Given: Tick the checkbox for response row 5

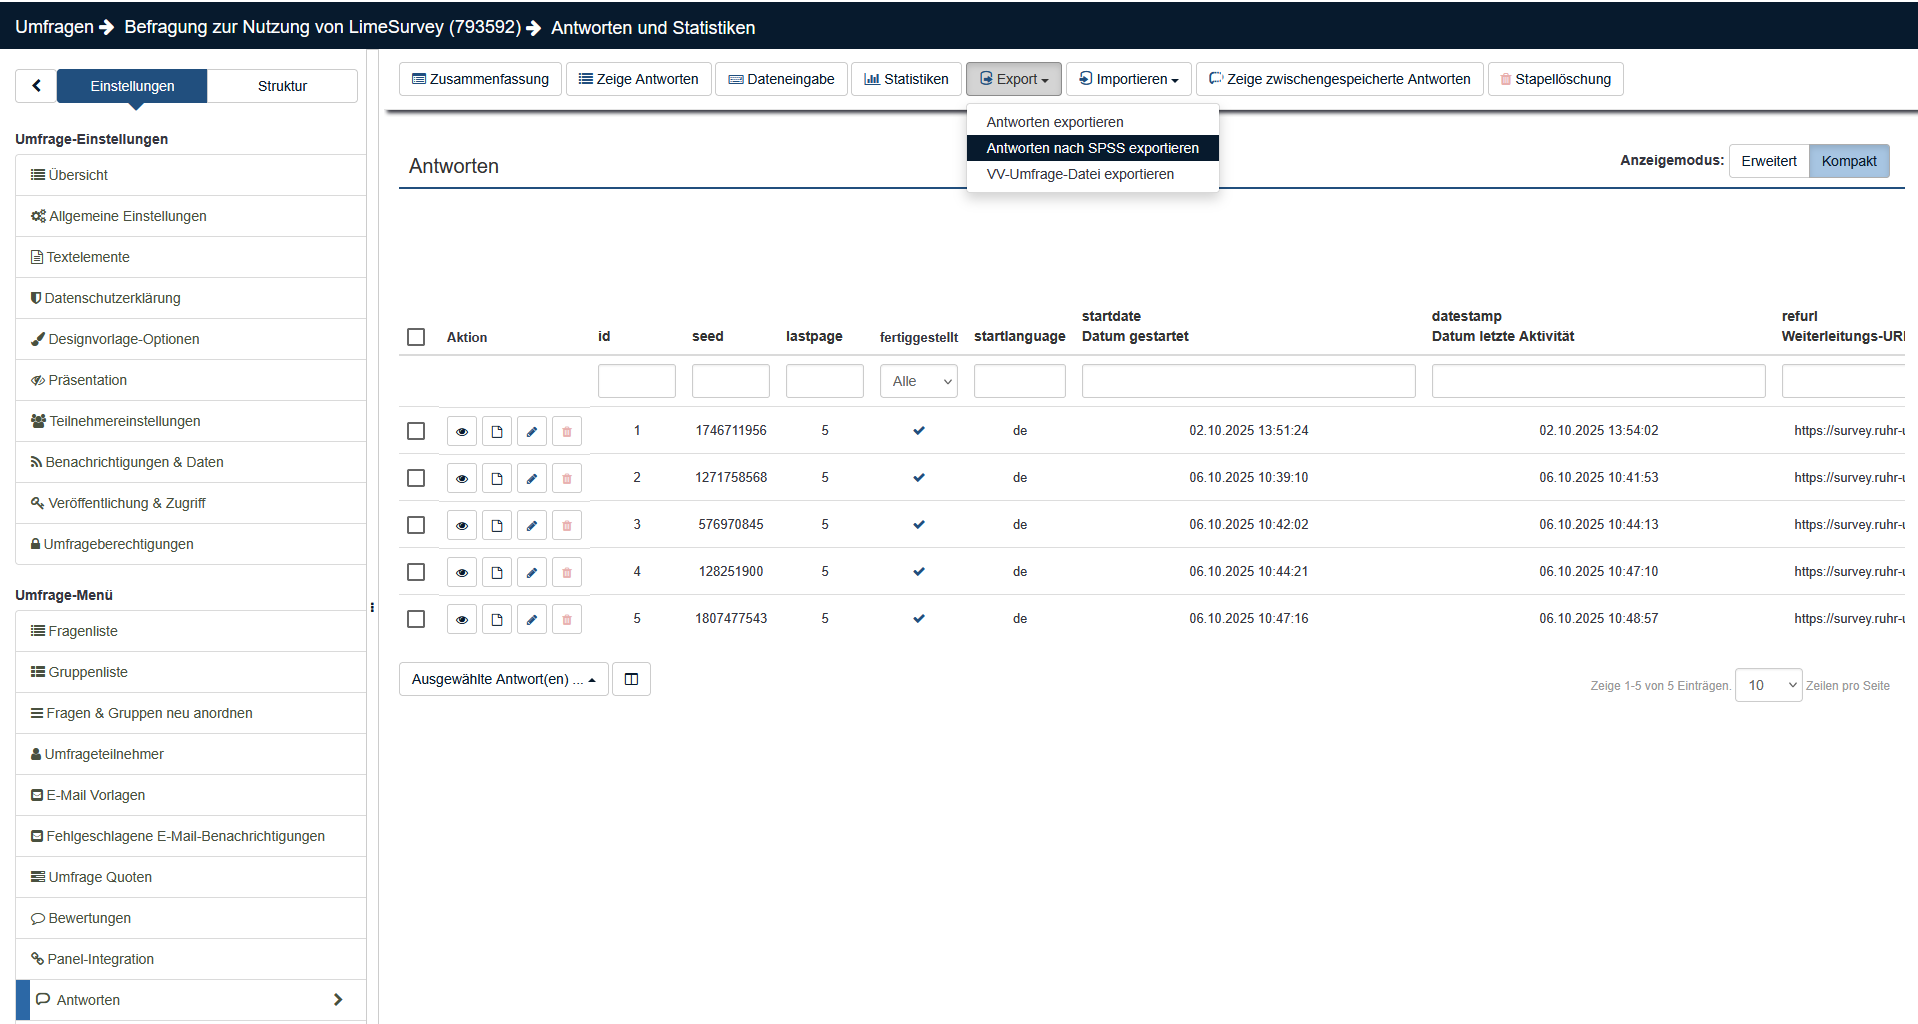Looking at the screenshot, I should point(416,619).
